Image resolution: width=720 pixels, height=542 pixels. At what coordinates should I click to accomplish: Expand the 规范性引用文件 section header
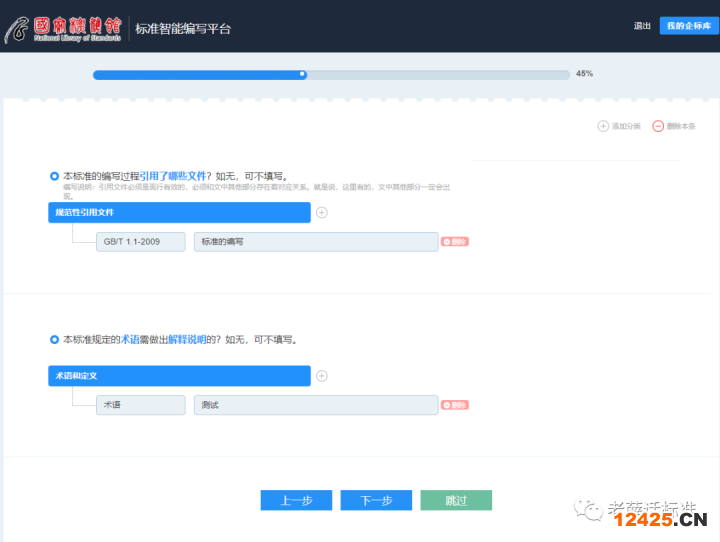pyautogui.click(x=179, y=212)
